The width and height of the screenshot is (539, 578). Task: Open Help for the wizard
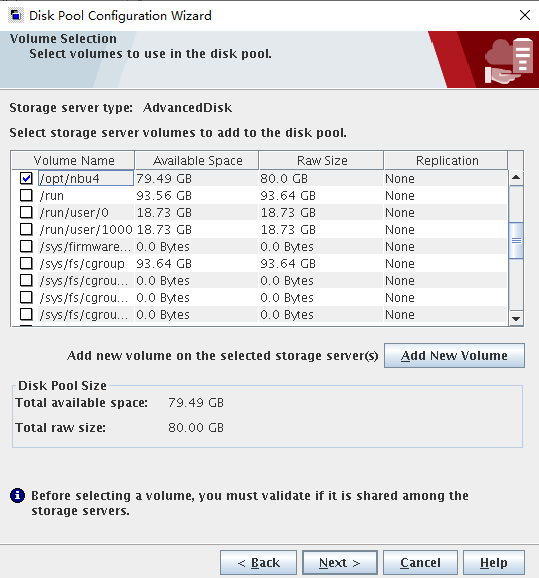click(494, 563)
